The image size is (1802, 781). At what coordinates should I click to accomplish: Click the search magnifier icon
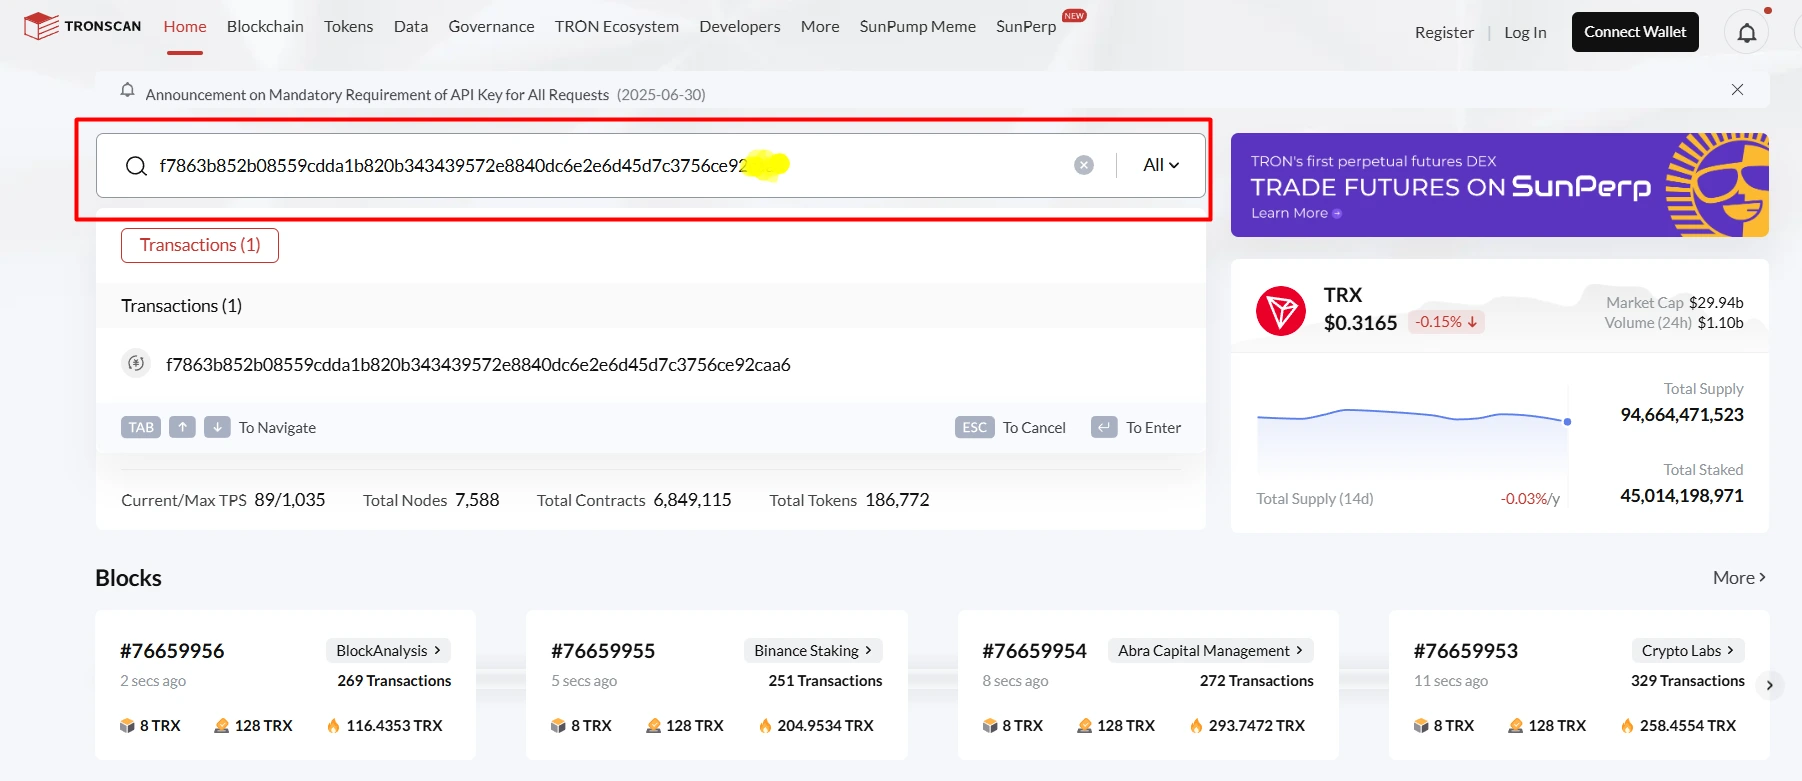pos(136,166)
